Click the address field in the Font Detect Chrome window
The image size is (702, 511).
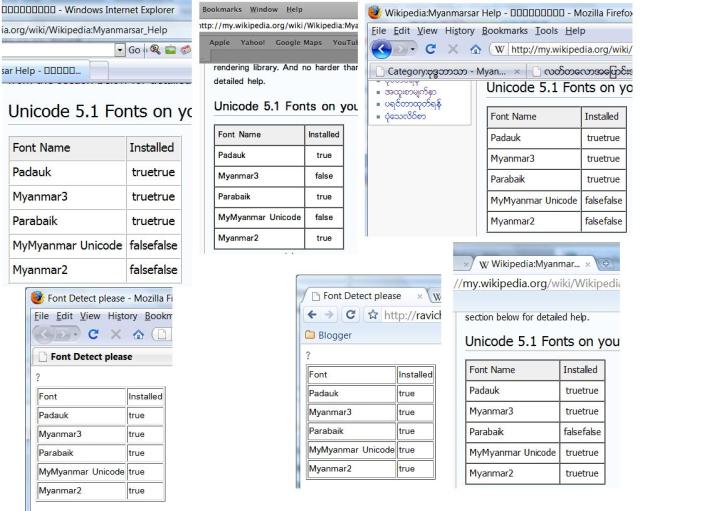pos(403,315)
